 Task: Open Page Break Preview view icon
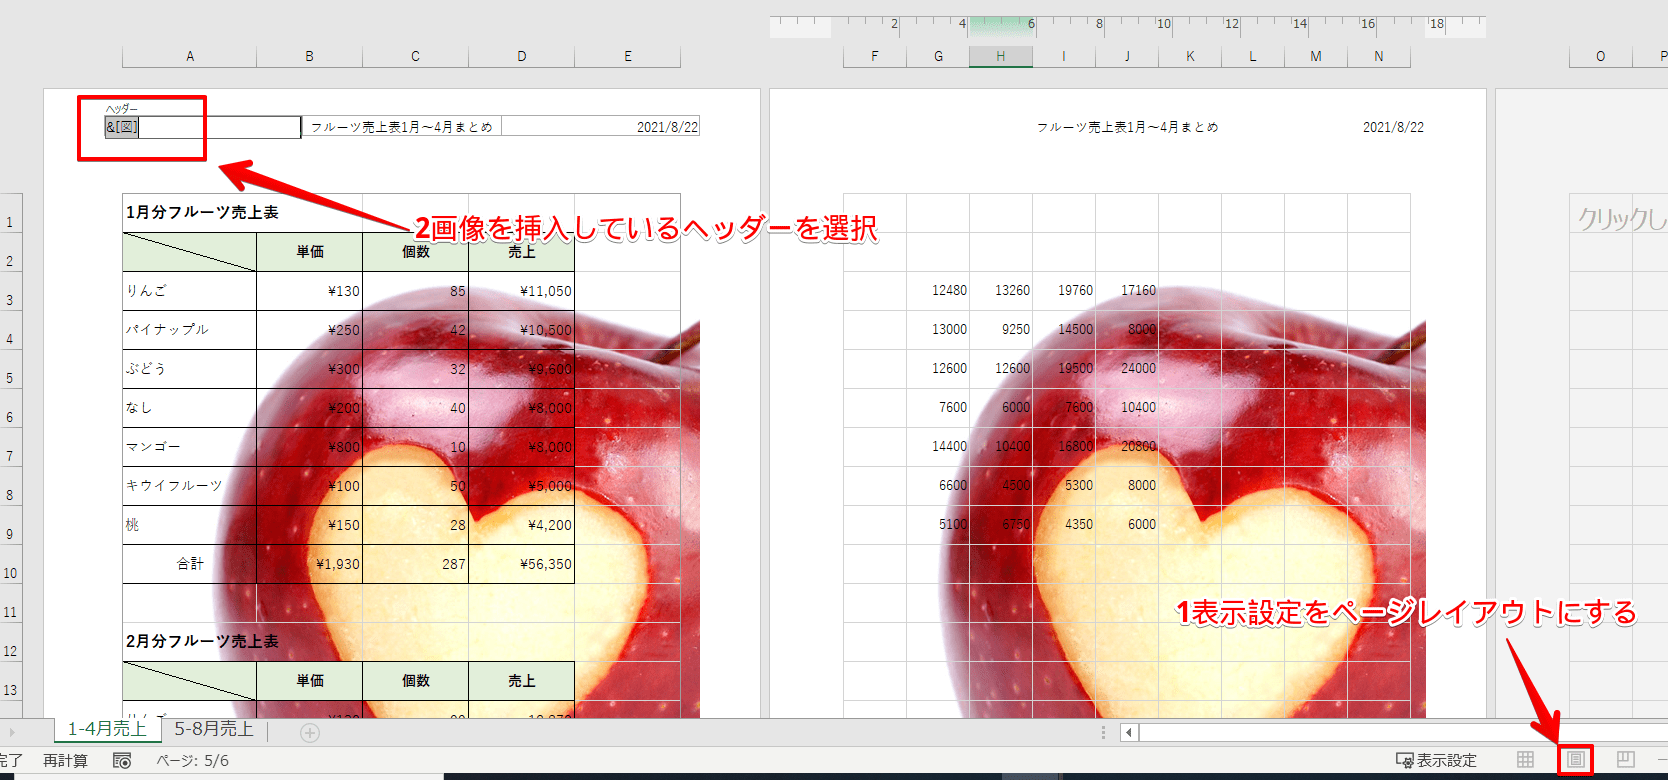[x=1625, y=760]
